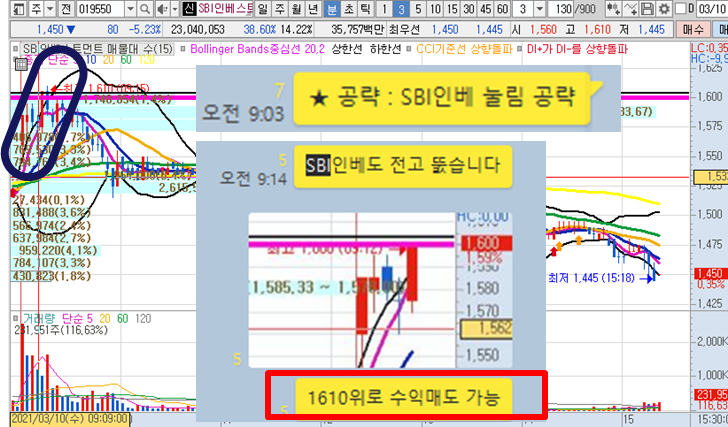Expand the 주 type dropdown arrow

pos(50,8)
